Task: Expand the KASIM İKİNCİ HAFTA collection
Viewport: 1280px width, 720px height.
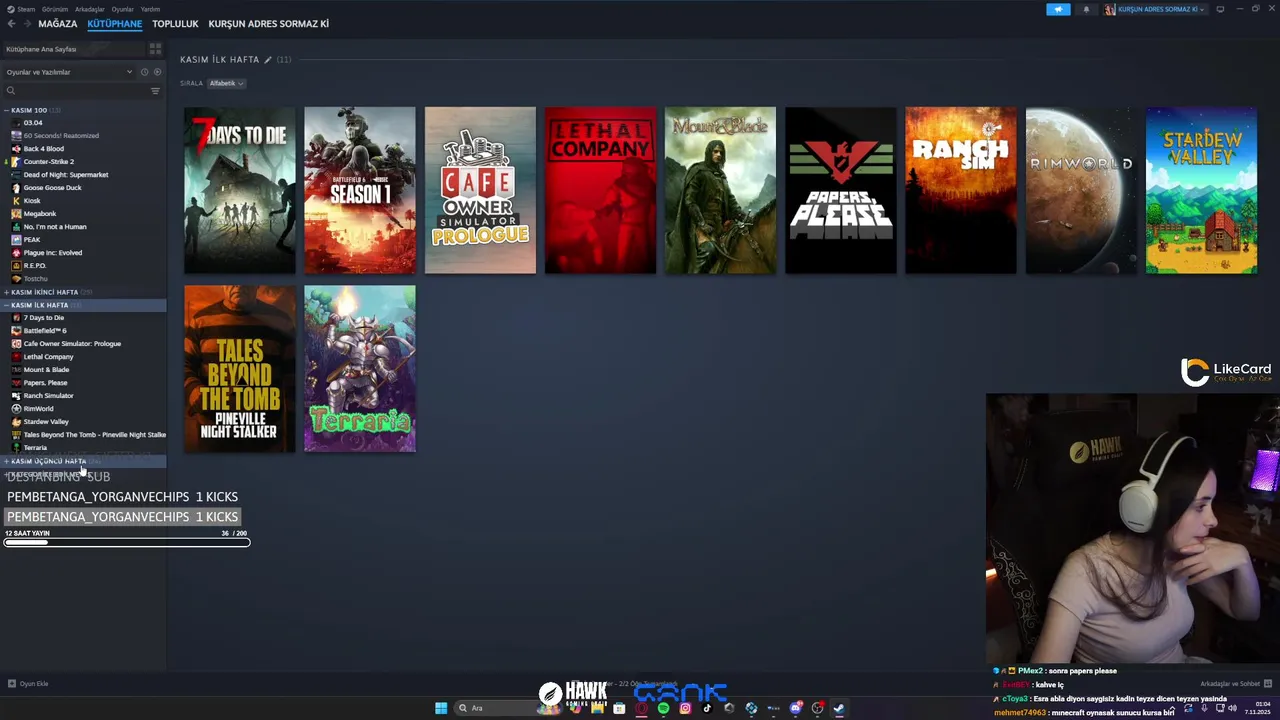Action: coord(6,292)
